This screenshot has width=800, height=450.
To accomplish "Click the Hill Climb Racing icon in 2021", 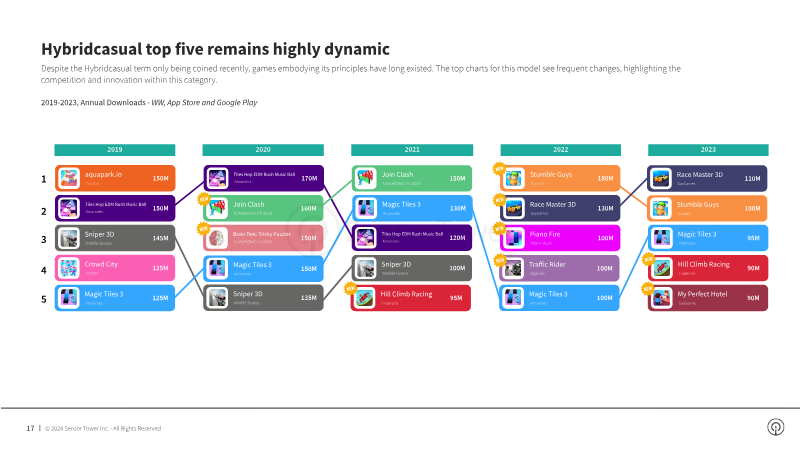I will (365, 298).
